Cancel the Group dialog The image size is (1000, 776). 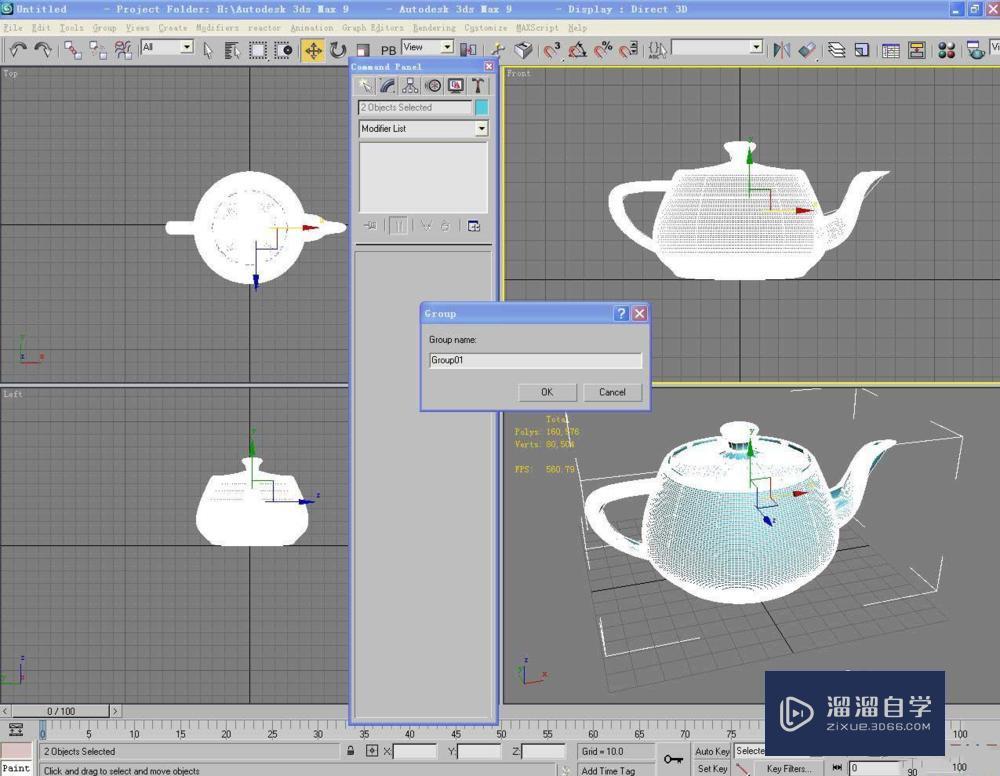tap(612, 392)
